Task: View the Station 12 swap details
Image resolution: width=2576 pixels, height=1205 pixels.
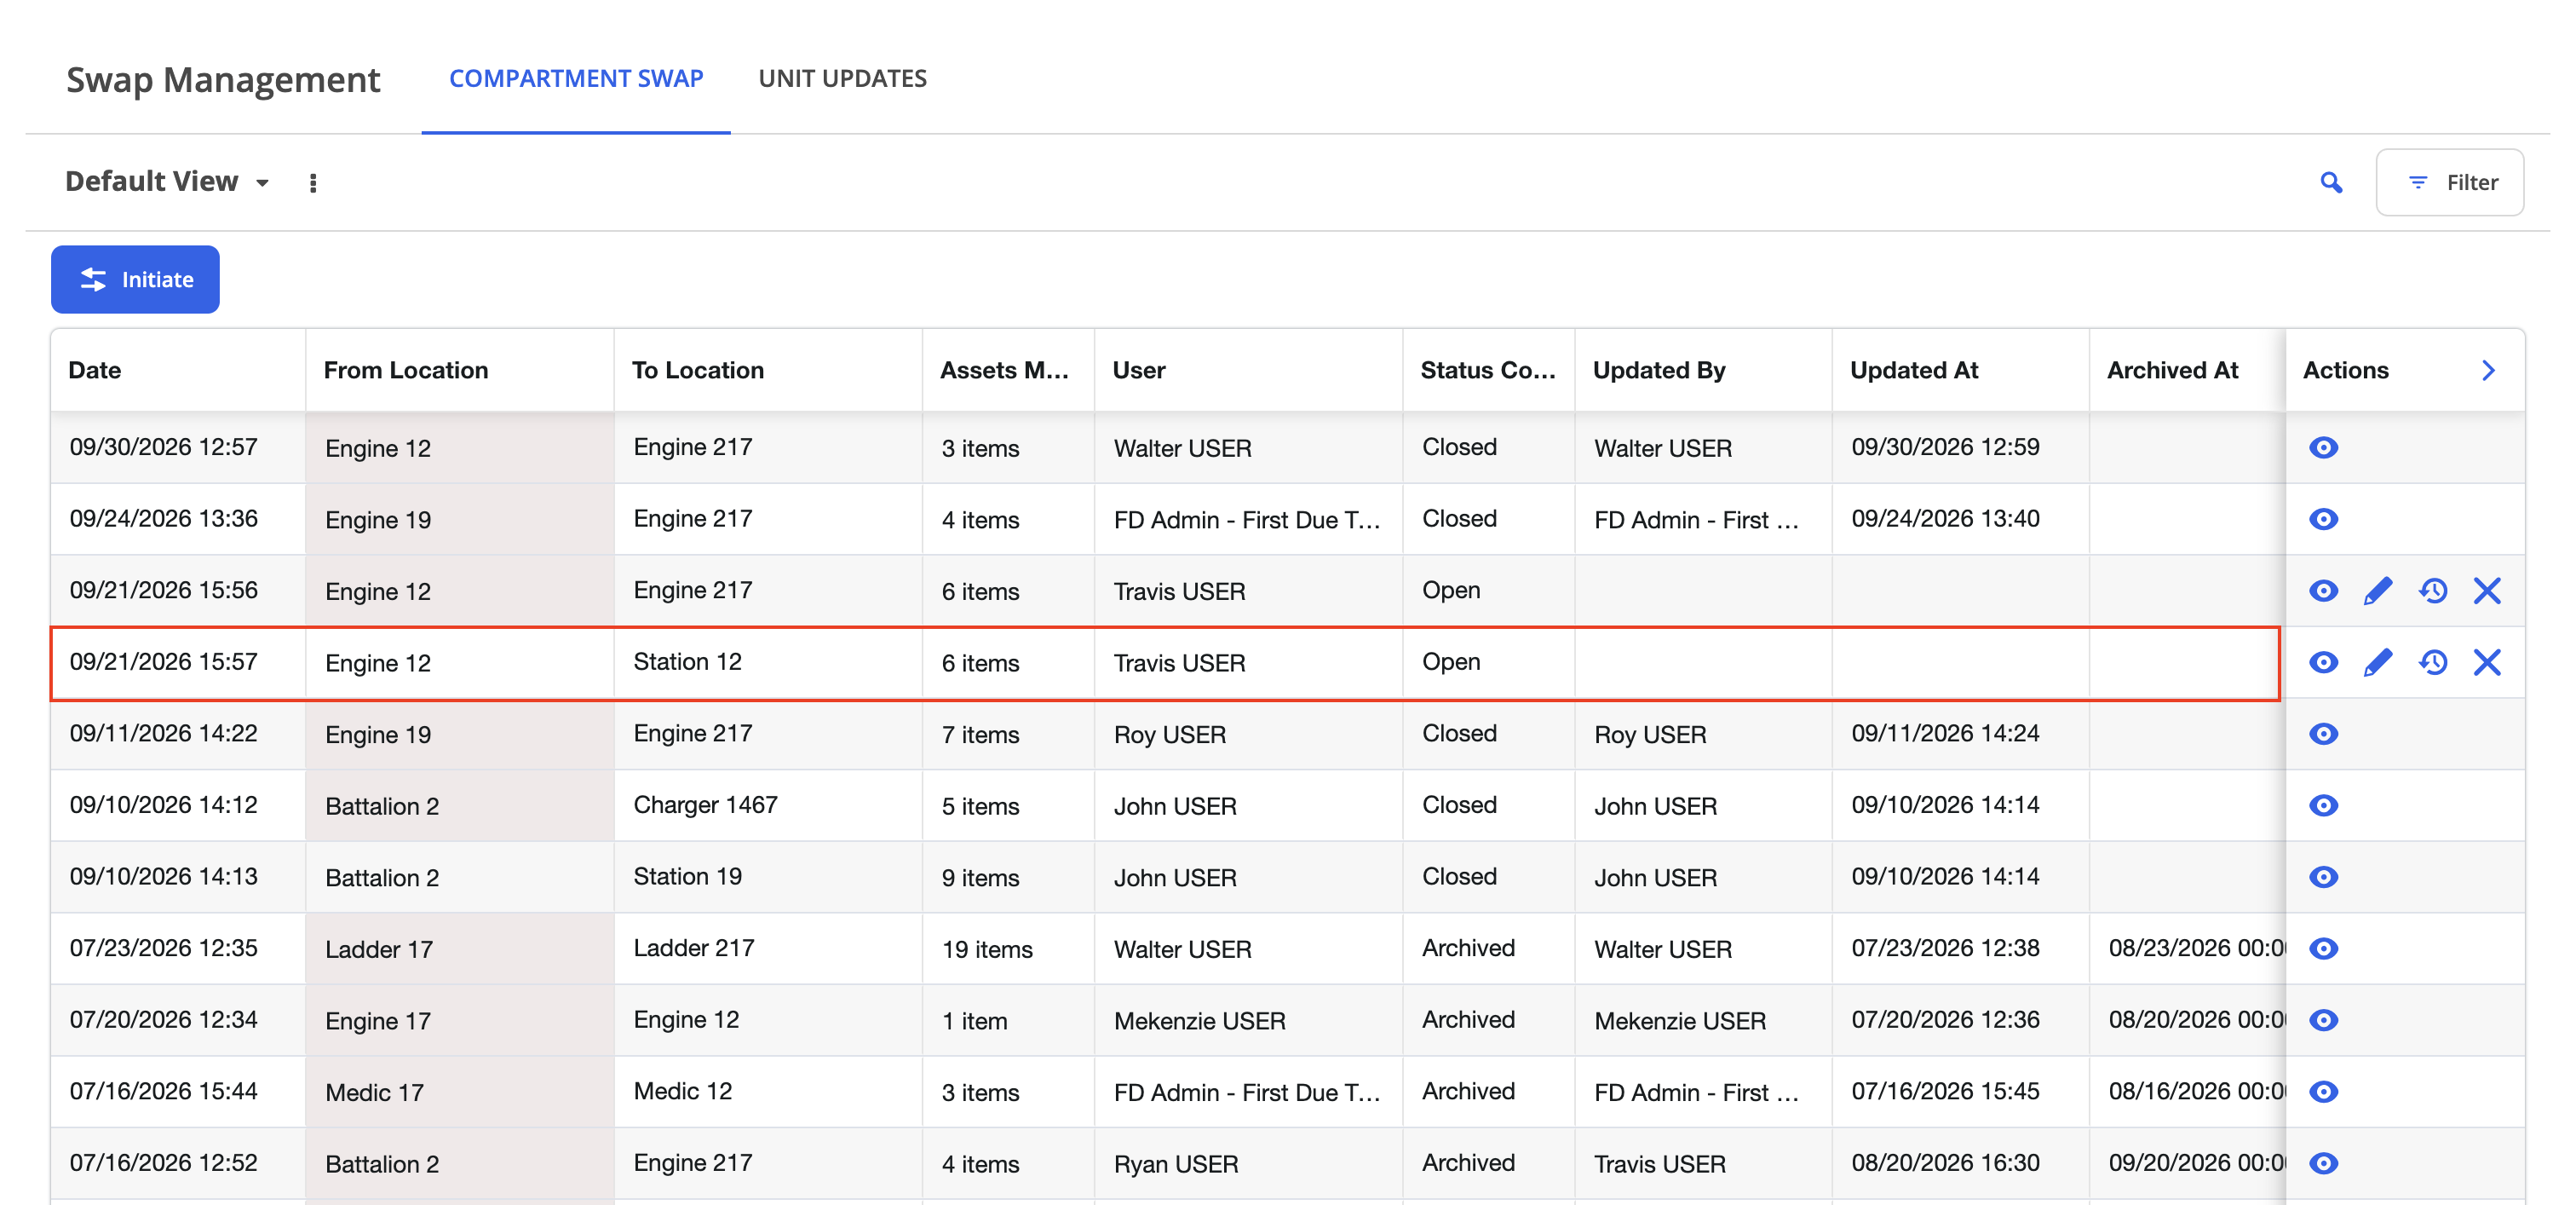Action: tap(2323, 662)
